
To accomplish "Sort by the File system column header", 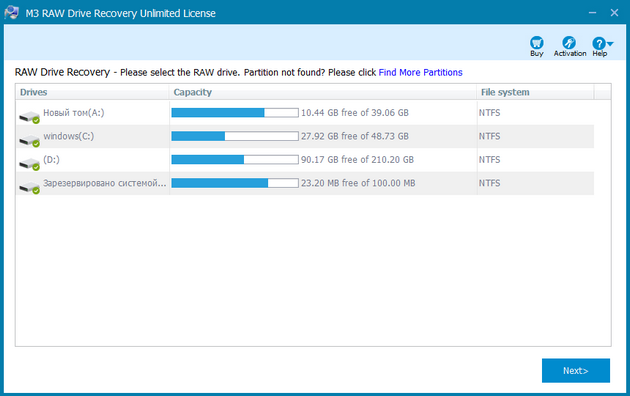I will click(535, 92).
